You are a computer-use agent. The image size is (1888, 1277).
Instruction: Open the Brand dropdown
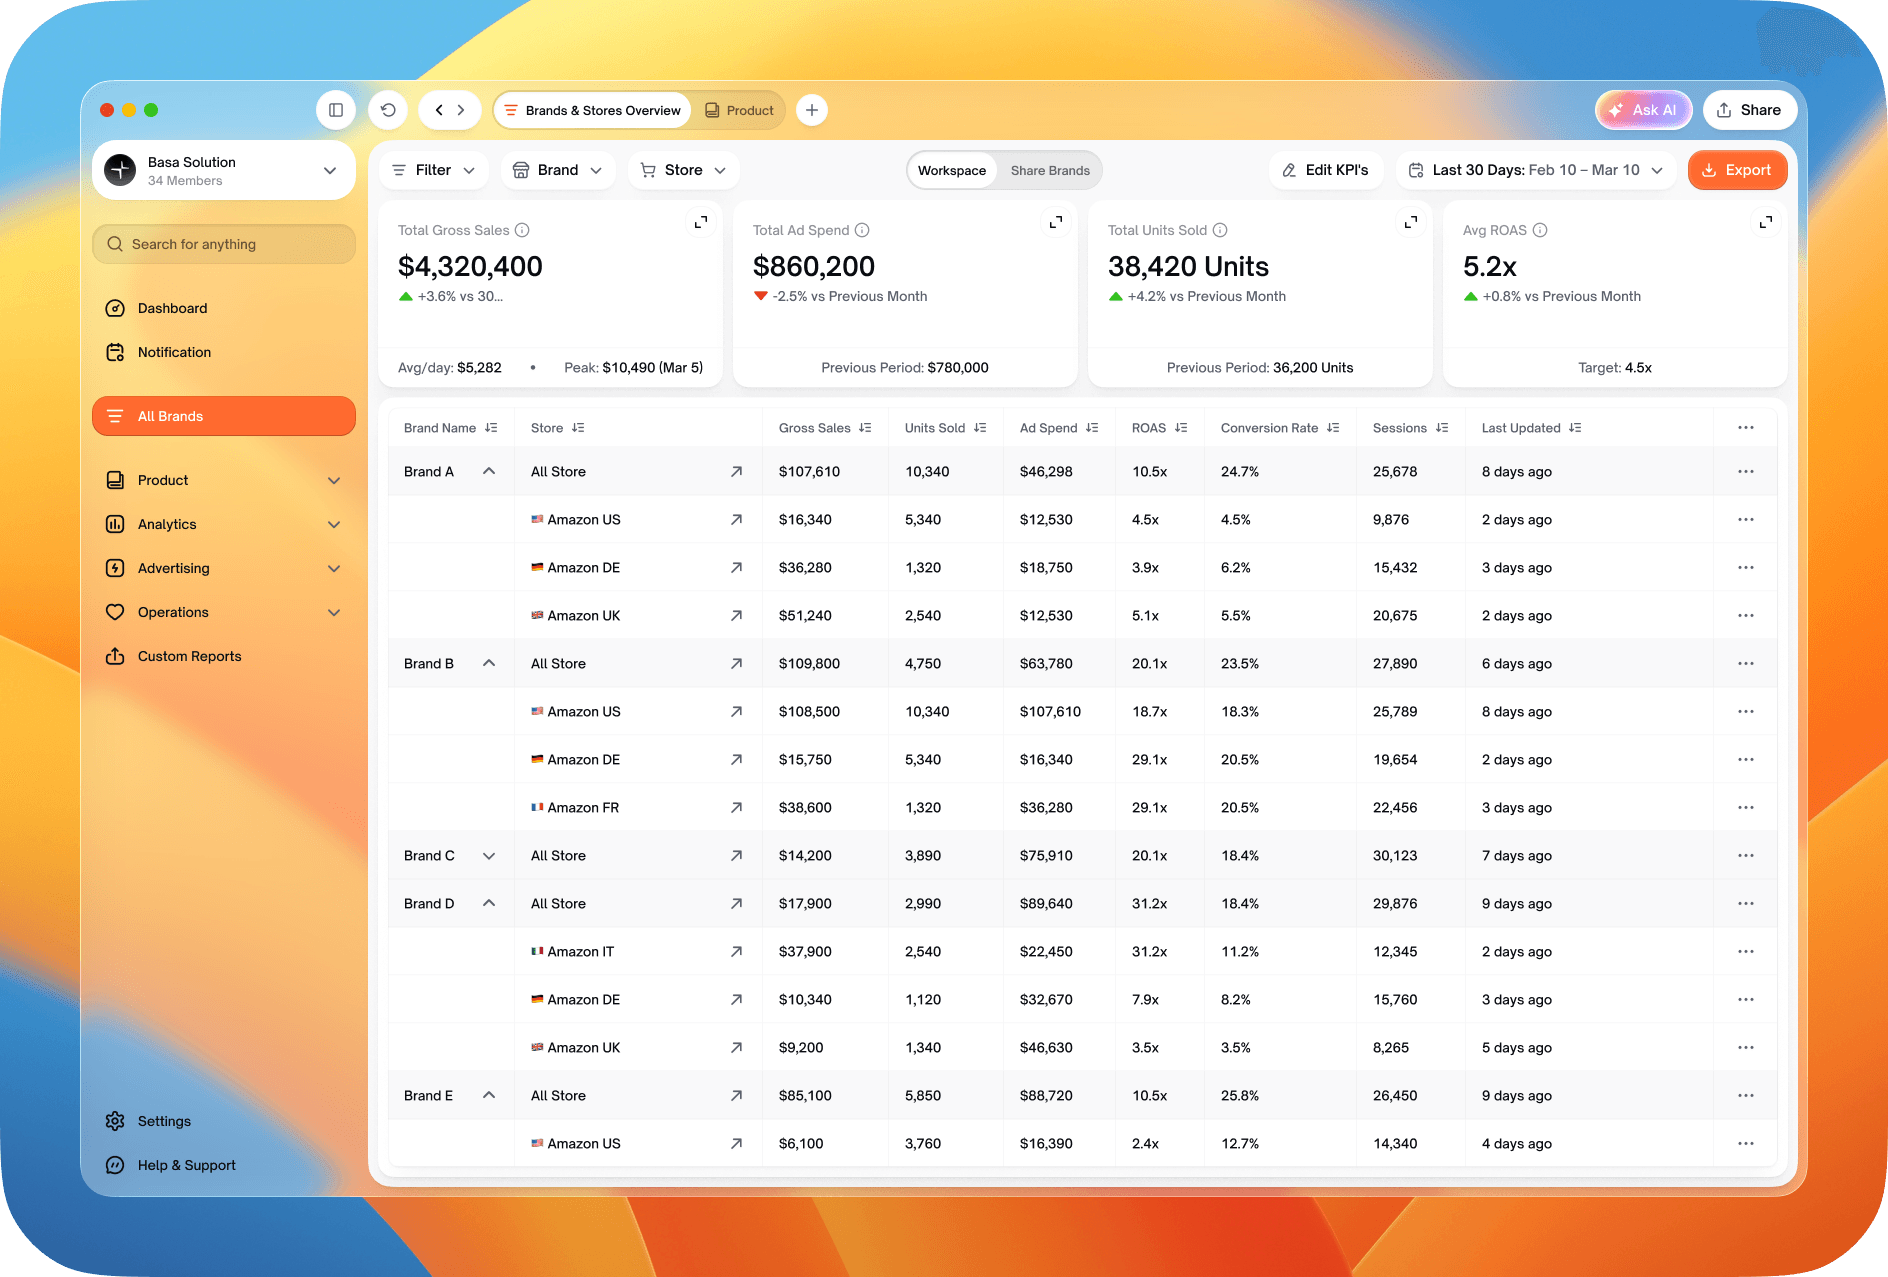557,170
